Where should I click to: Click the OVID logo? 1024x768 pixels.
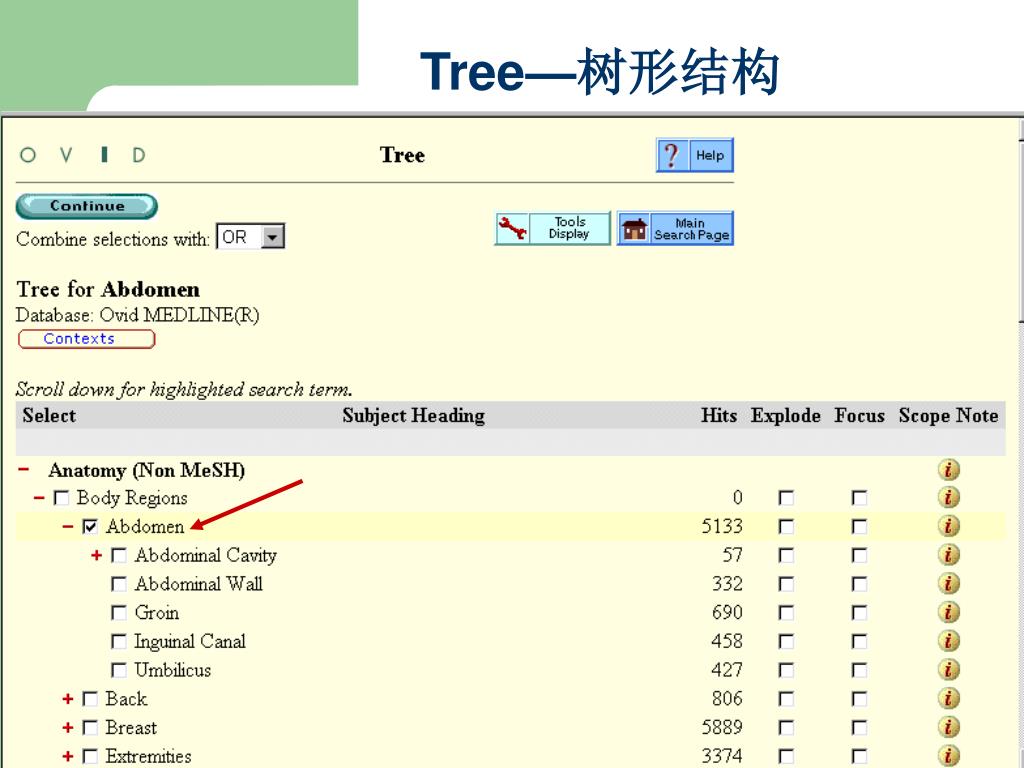pos(82,155)
